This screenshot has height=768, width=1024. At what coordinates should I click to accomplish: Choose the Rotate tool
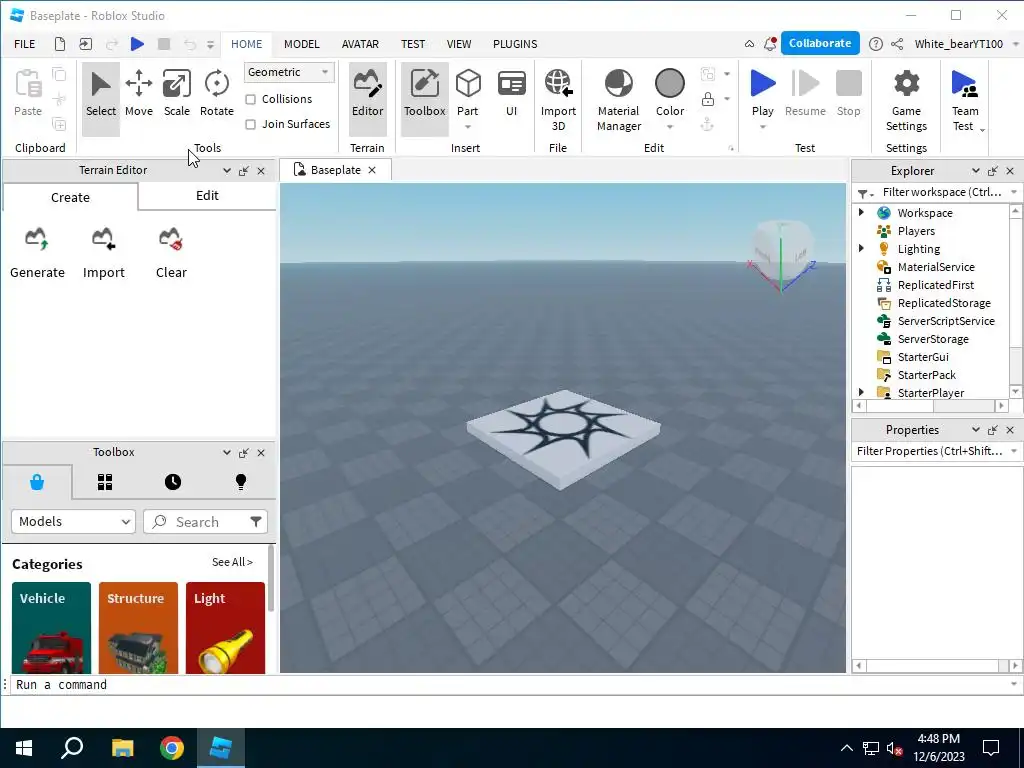pyautogui.click(x=217, y=94)
